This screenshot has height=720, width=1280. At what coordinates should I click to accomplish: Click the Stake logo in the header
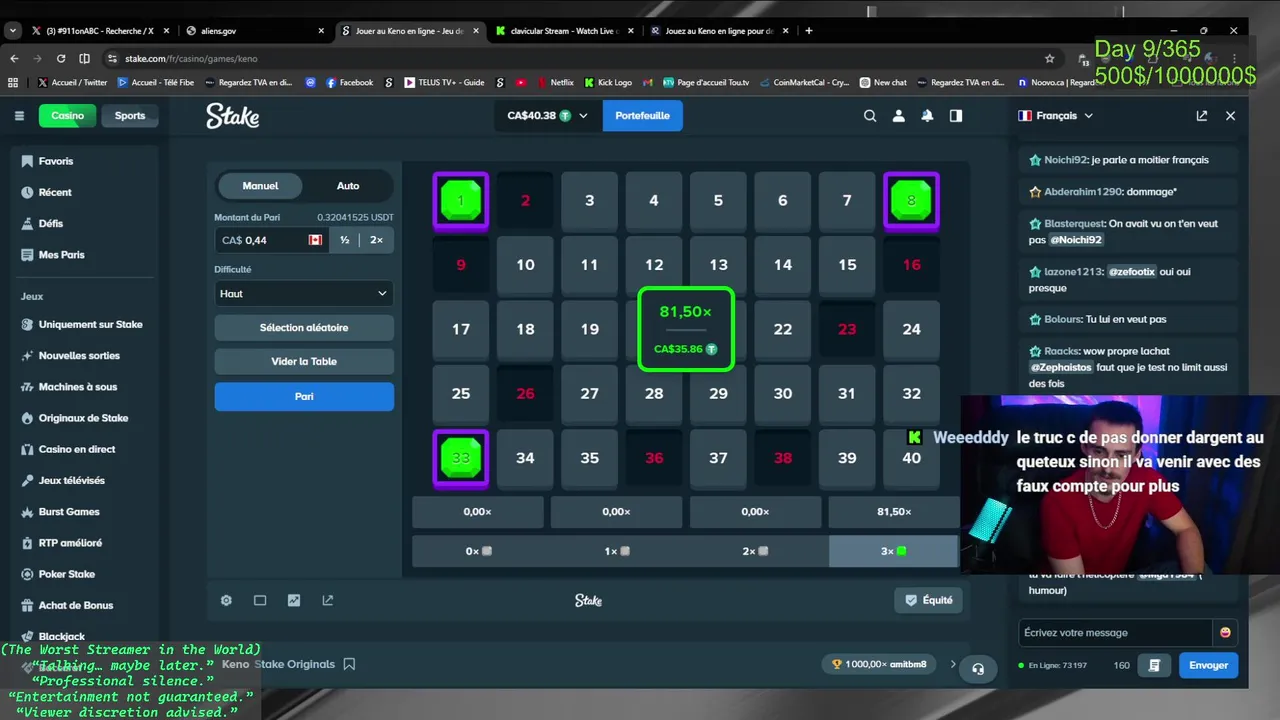pos(233,116)
